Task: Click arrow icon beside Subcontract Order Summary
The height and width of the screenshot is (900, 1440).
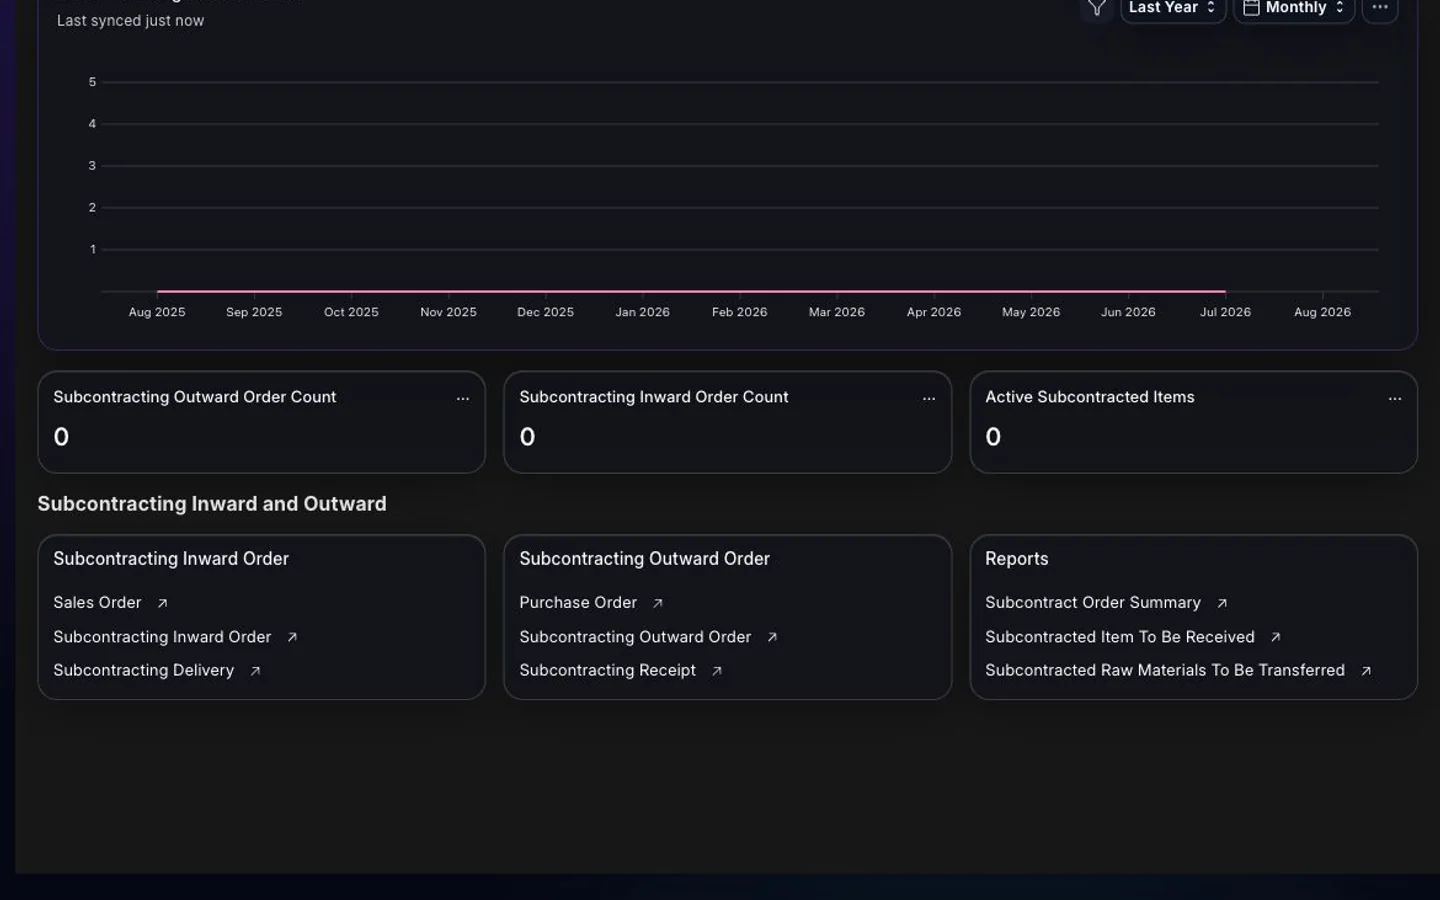Action: pyautogui.click(x=1222, y=603)
